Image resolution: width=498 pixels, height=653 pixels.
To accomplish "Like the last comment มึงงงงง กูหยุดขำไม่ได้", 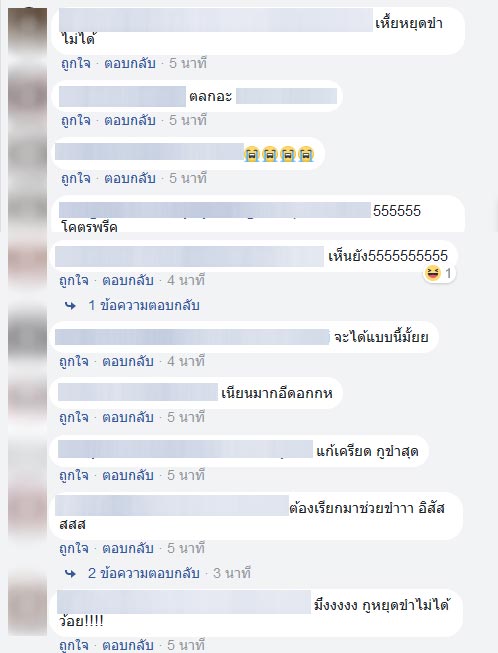I will point(74,645).
